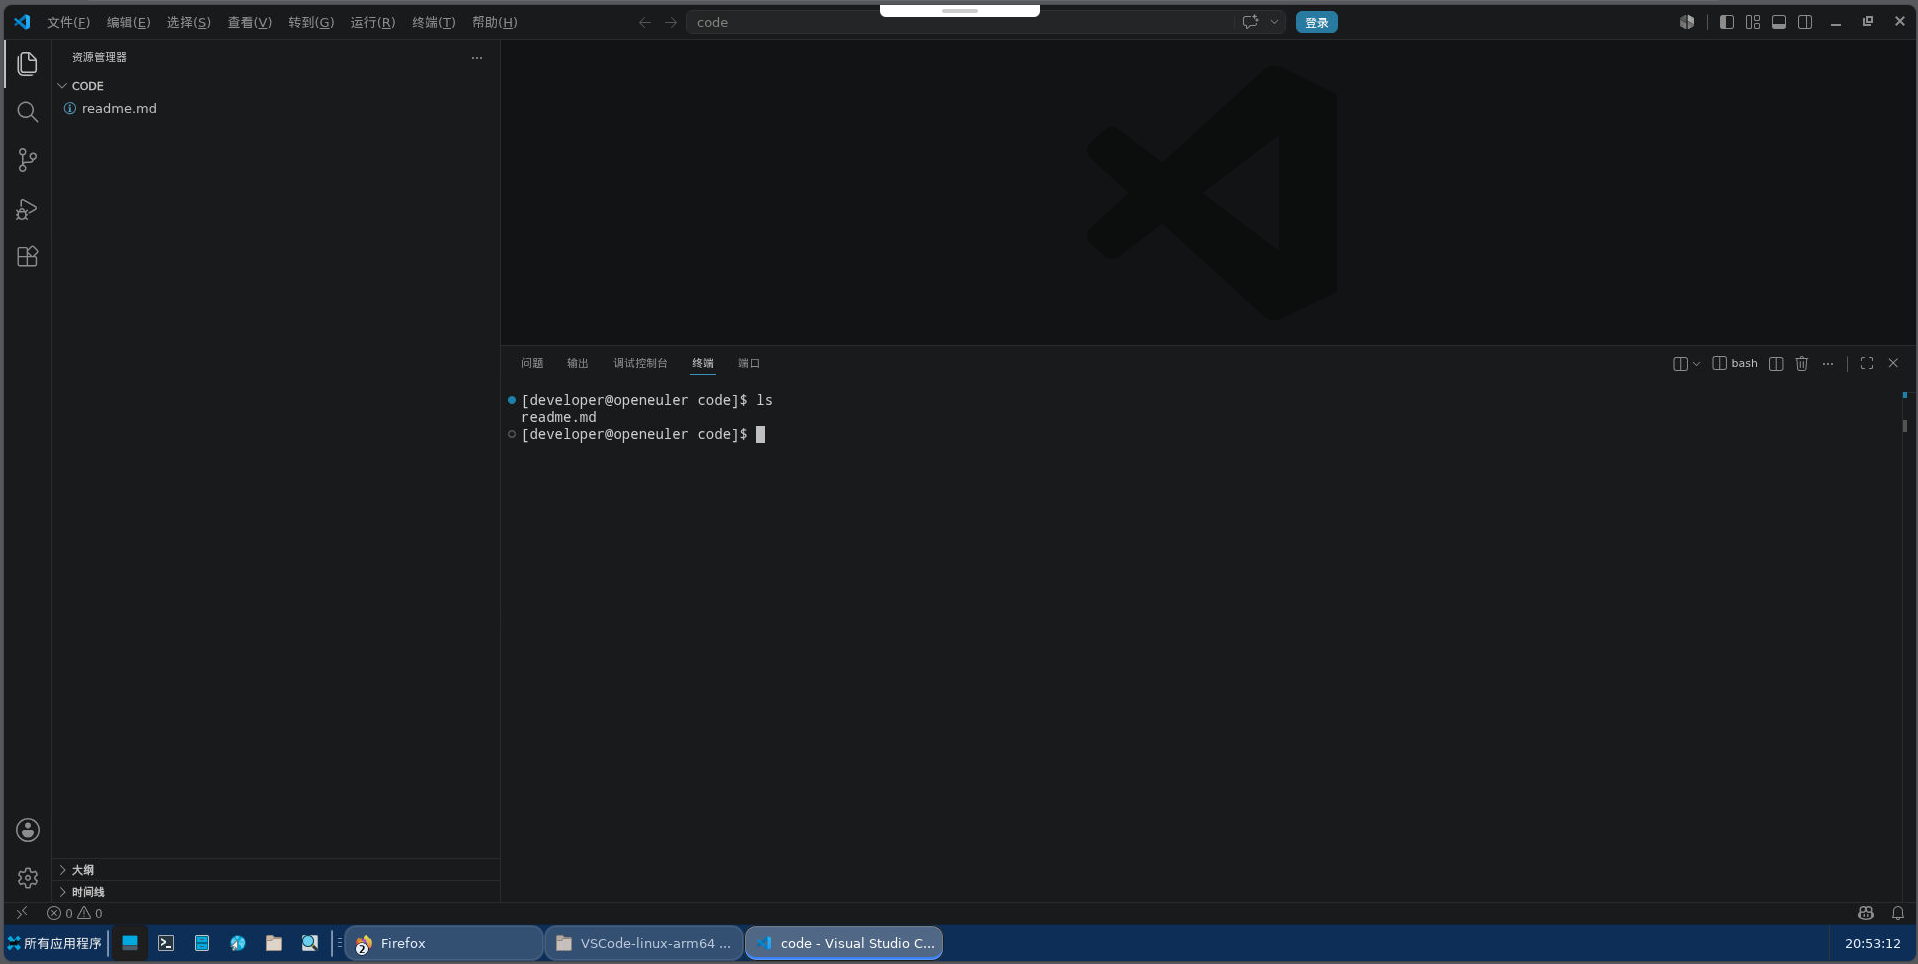The width and height of the screenshot is (1918, 964).
Task: Go back with the left arrow
Action: [x=645, y=22]
